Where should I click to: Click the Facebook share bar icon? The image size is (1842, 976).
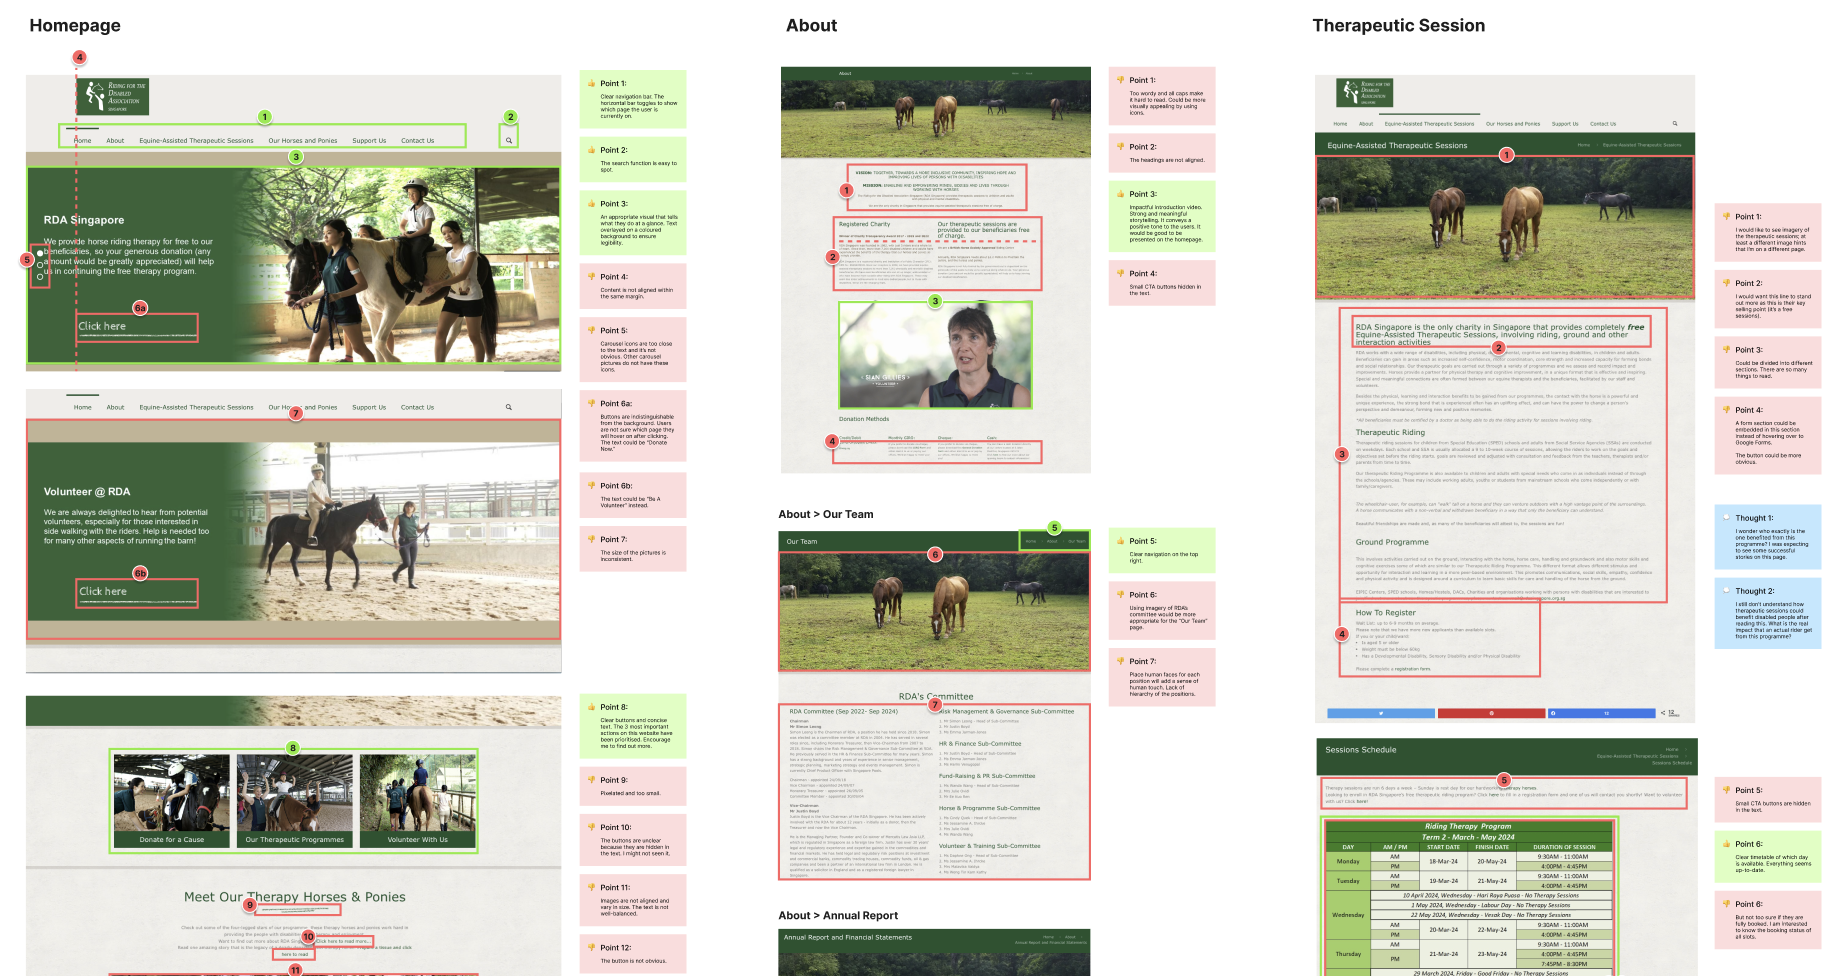click(x=1553, y=713)
